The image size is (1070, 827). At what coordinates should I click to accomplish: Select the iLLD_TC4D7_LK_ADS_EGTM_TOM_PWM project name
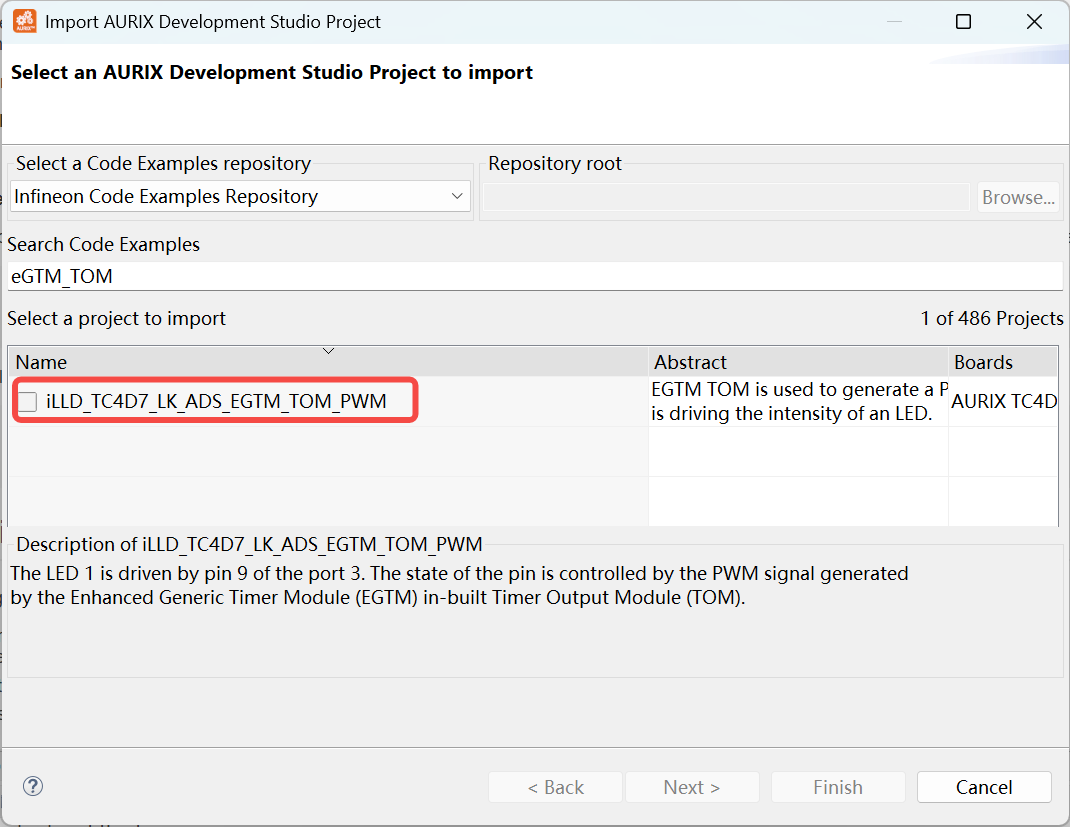click(216, 402)
